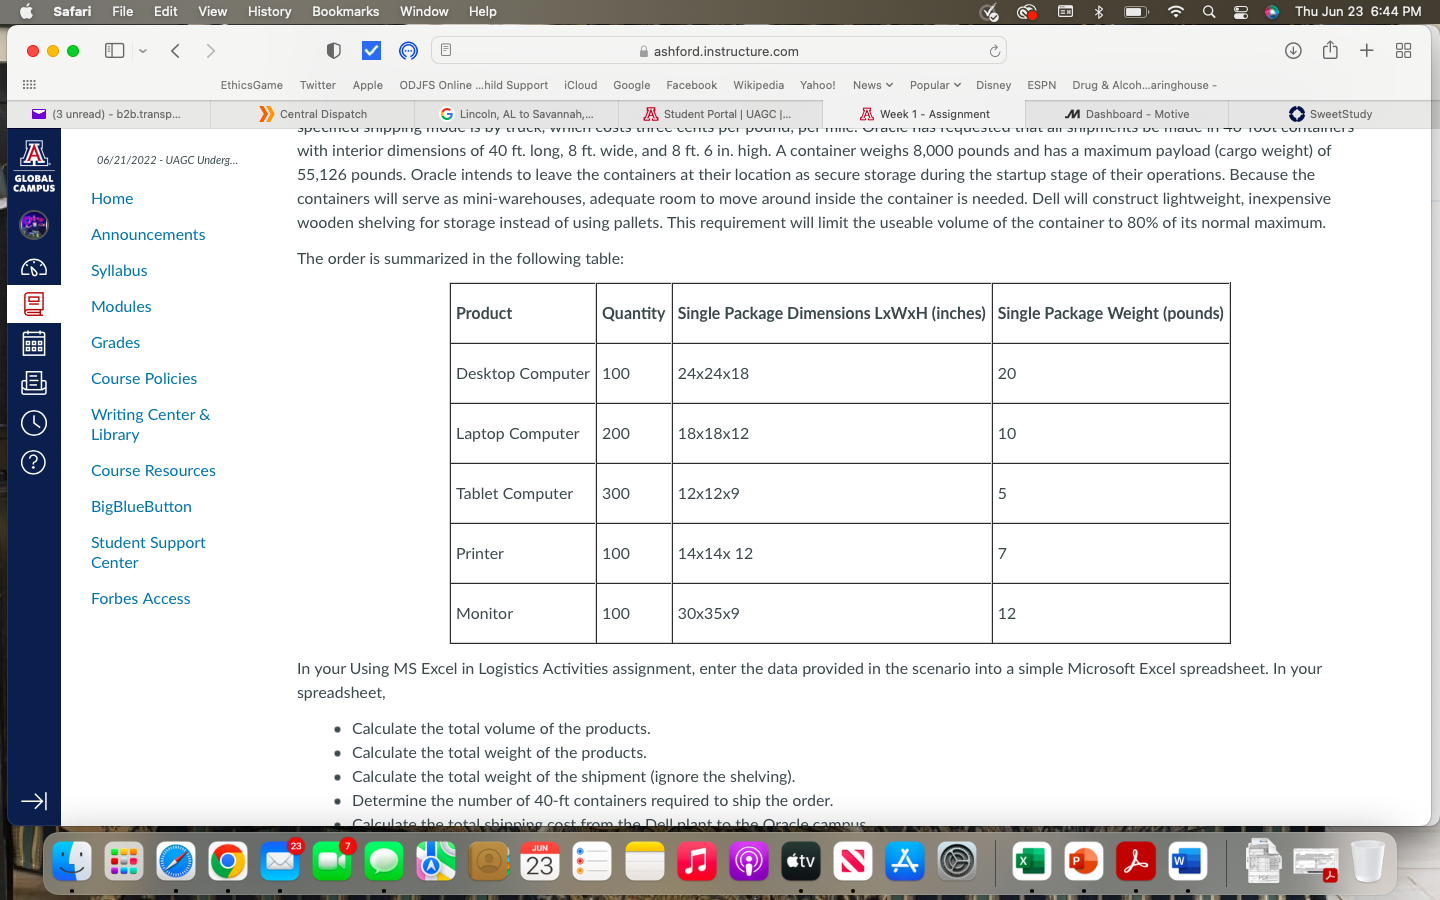This screenshot has height=900, width=1440.
Task: Show Safari downloads
Action: point(1293,51)
